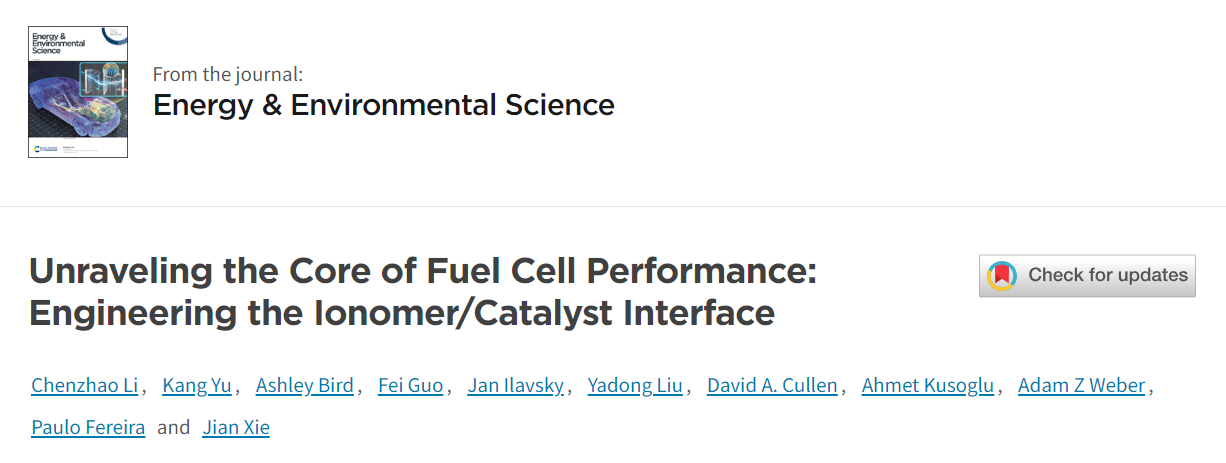View author Ashley Bird's details
1226x463 pixels.
tap(304, 385)
